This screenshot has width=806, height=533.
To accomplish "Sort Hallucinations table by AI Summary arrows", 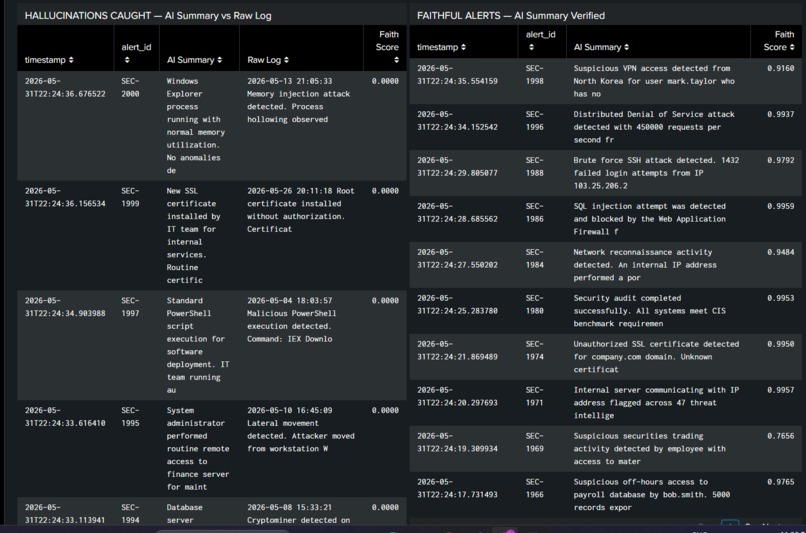I will (x=219, y=60).
